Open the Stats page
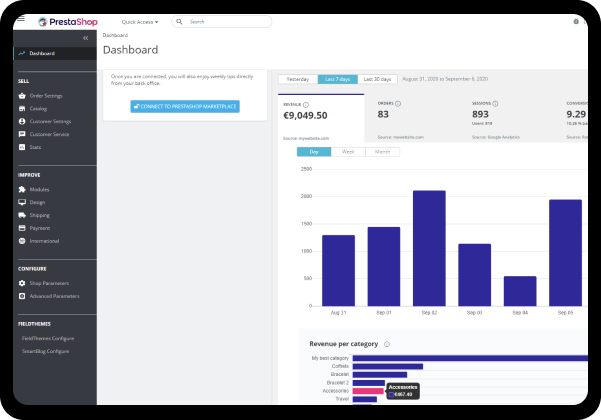 tap(36, 147)
